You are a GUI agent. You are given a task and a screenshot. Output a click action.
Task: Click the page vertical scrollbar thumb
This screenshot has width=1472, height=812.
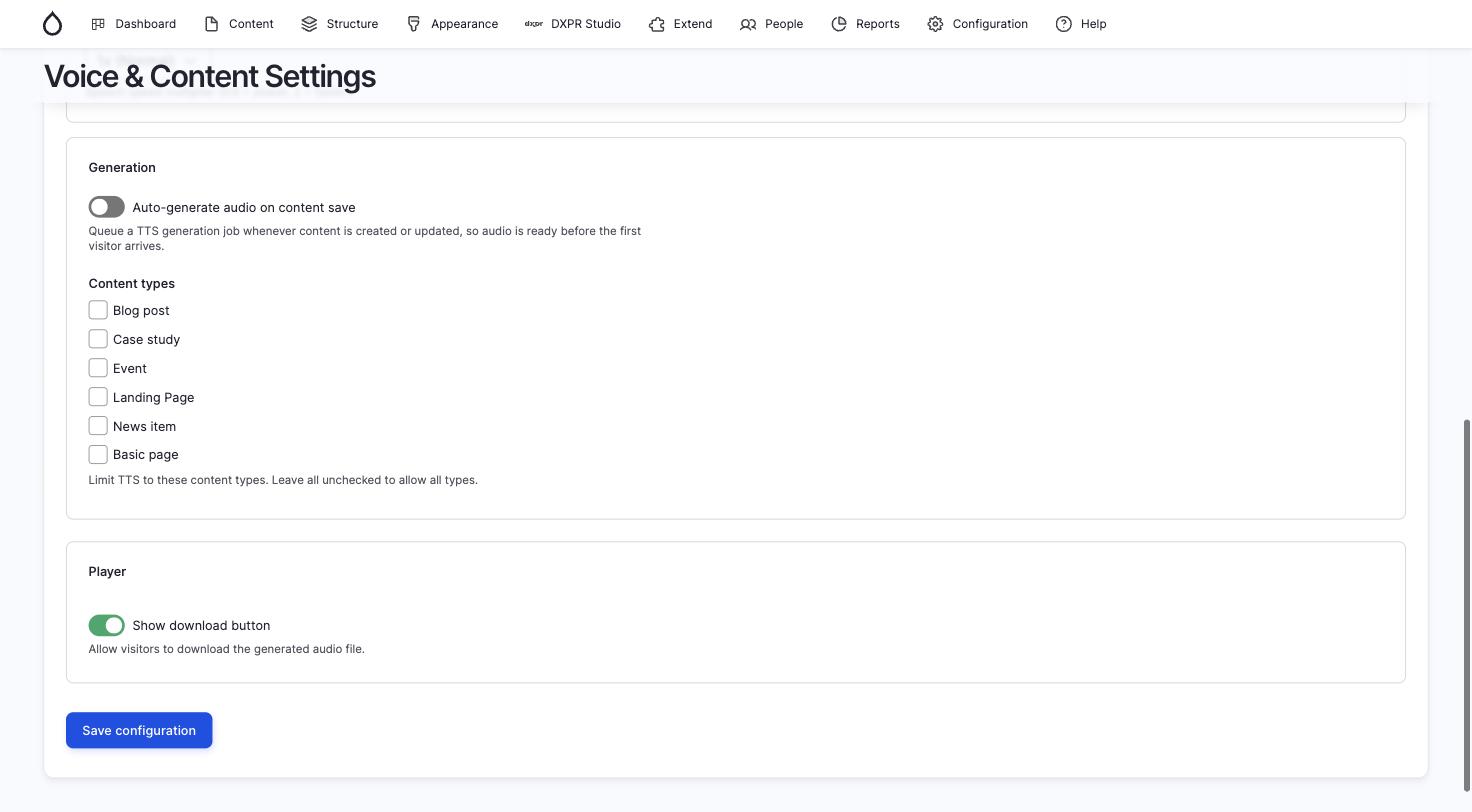click(x=1468, y=605)
